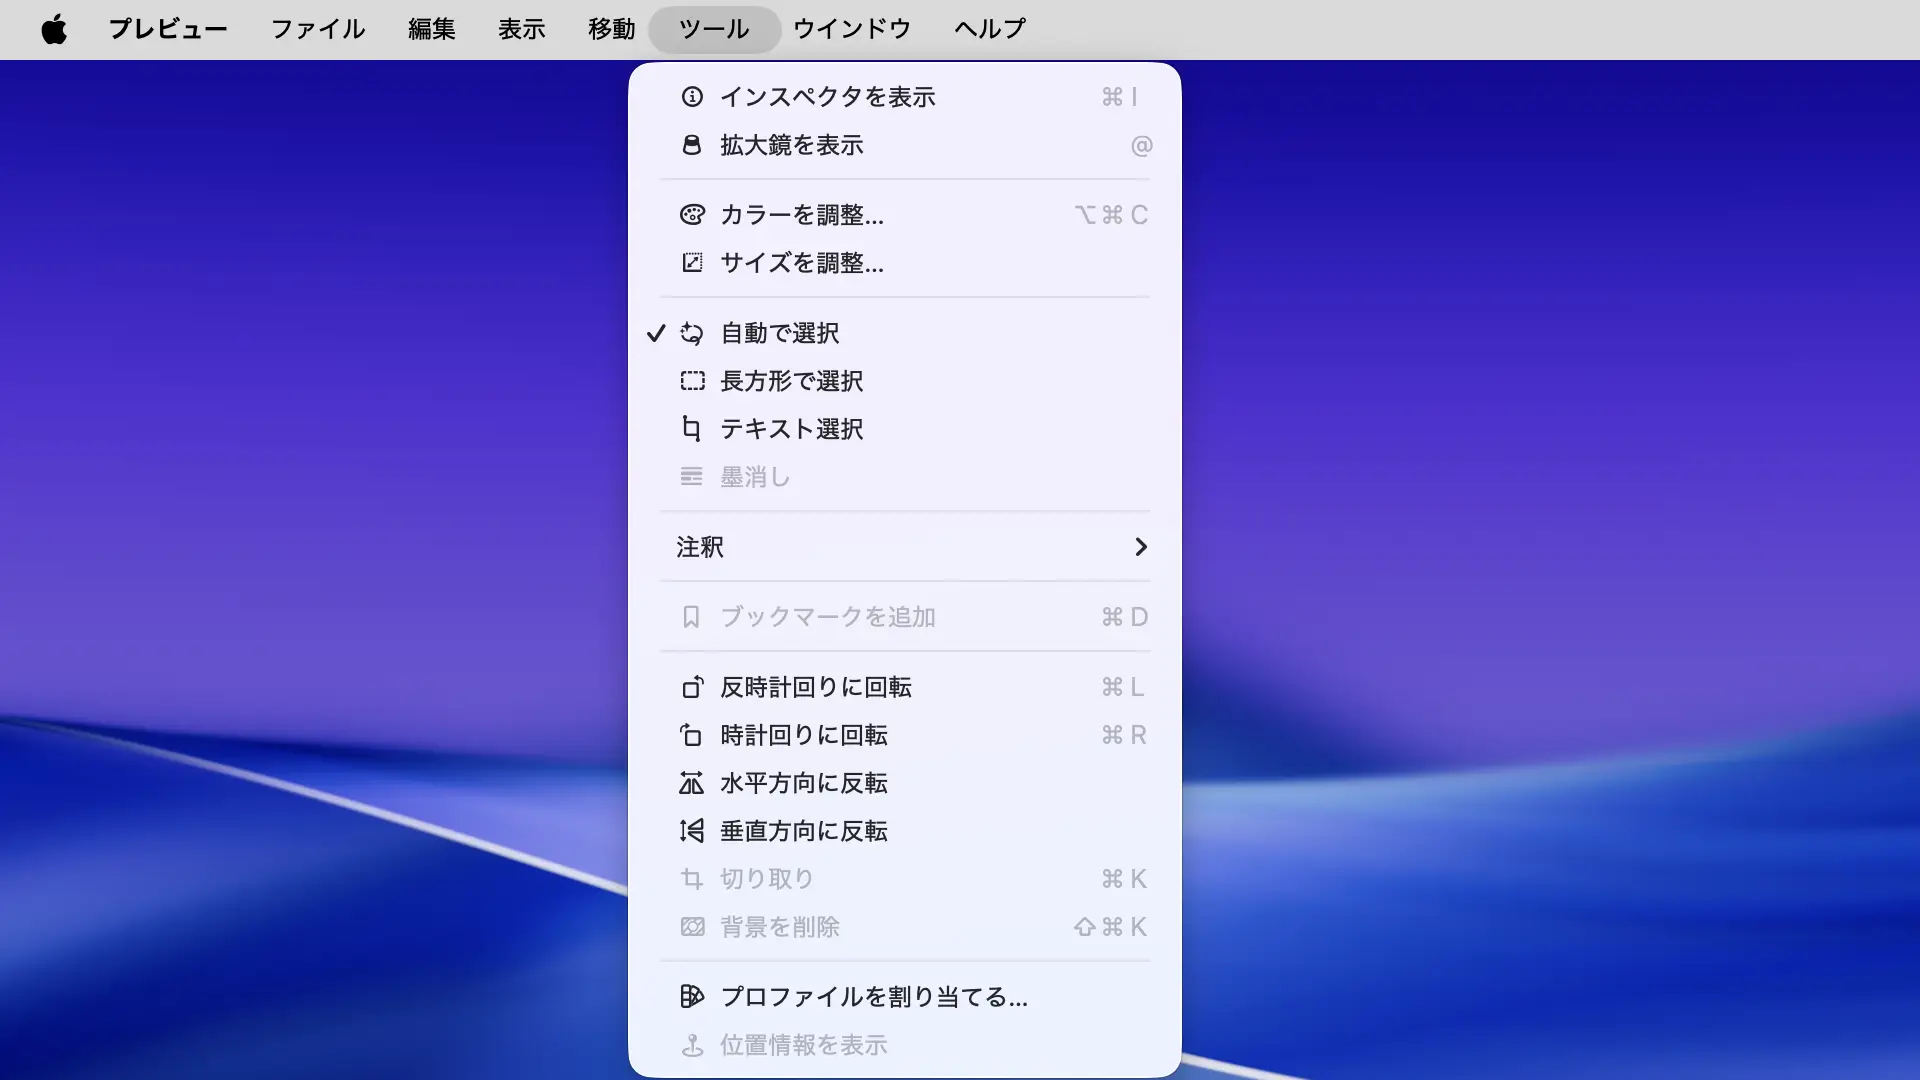
Task: Open the 表示 menu
Action: (522, 29)
